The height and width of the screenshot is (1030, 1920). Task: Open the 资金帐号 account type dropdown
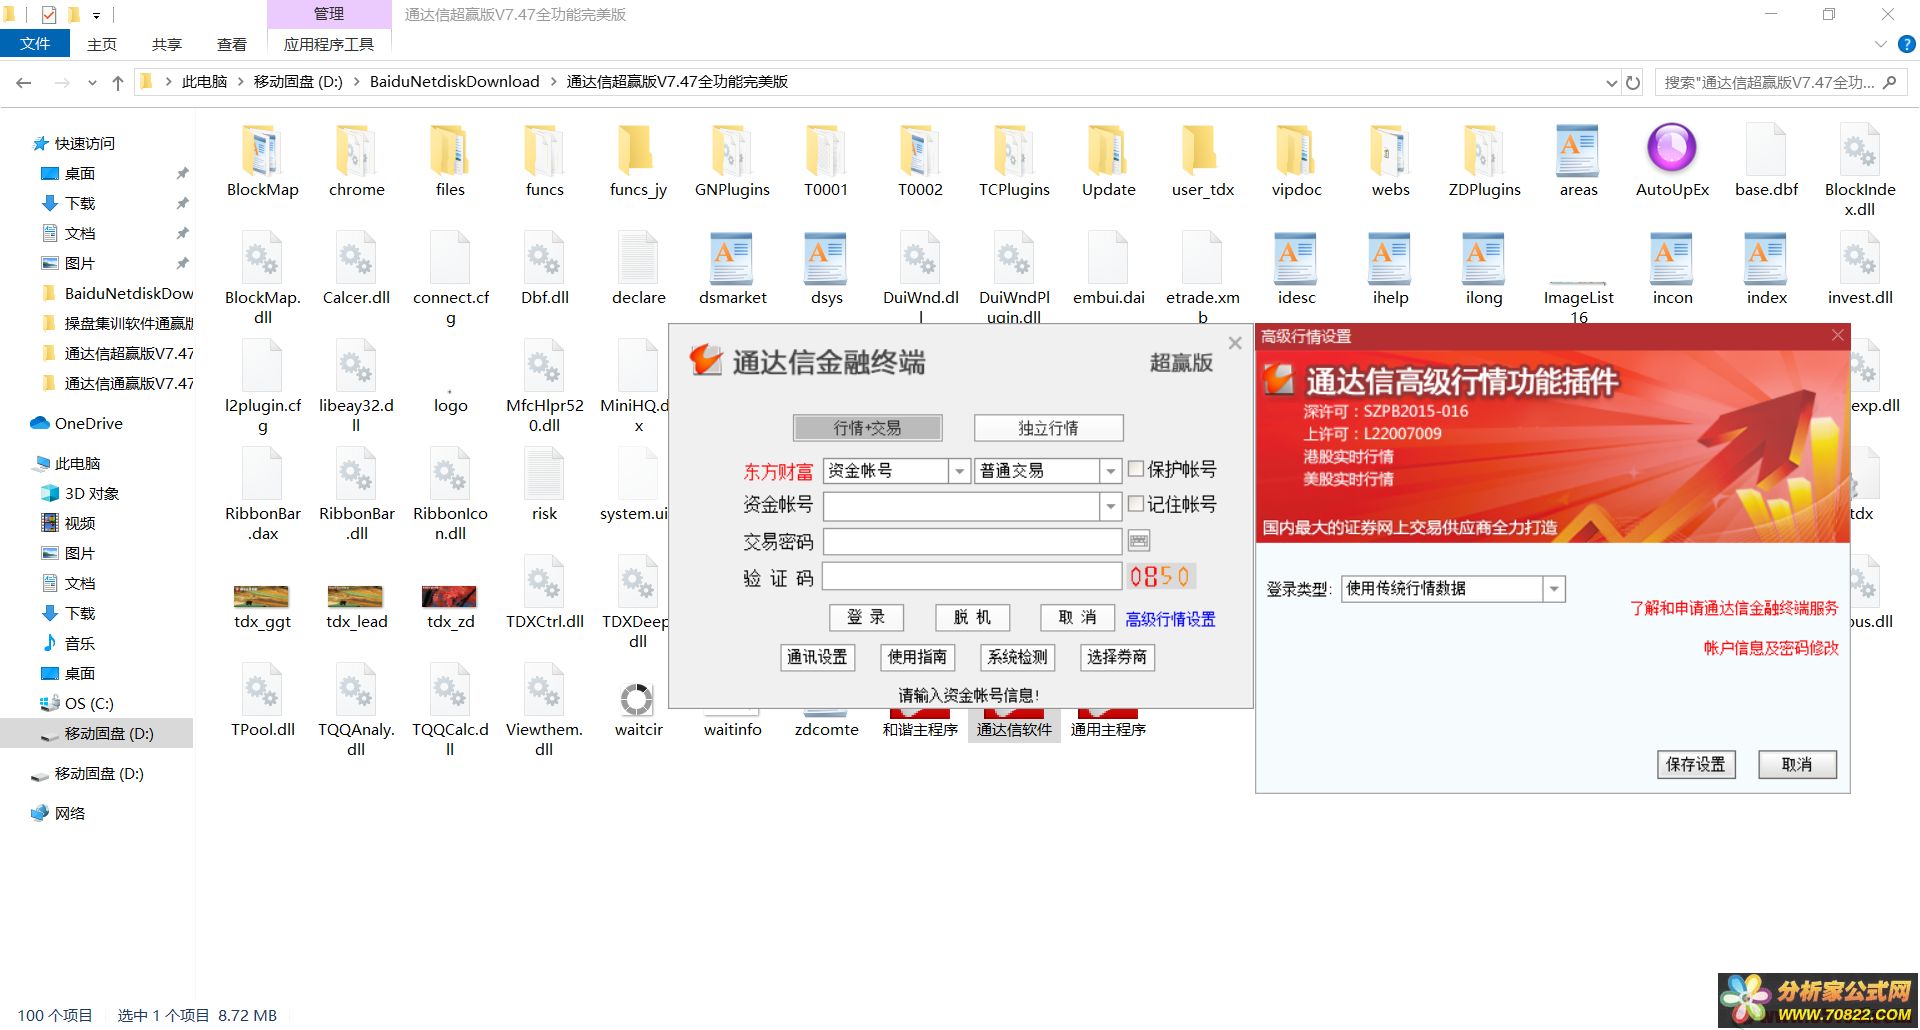click(x=959, y=471)
